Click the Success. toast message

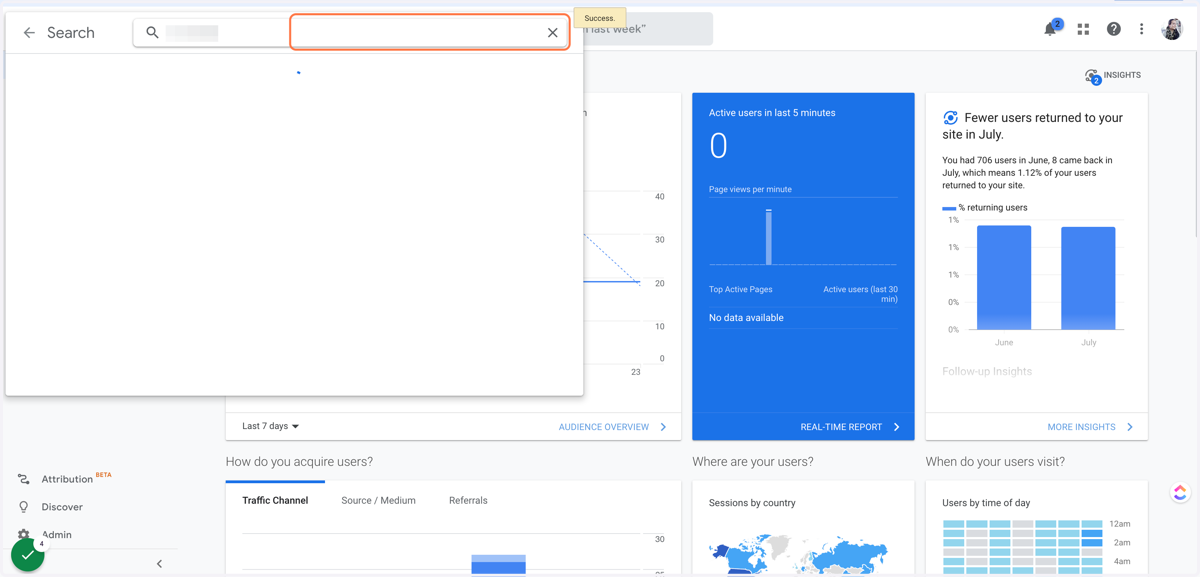pyautogui.click(x=600, y=18)
